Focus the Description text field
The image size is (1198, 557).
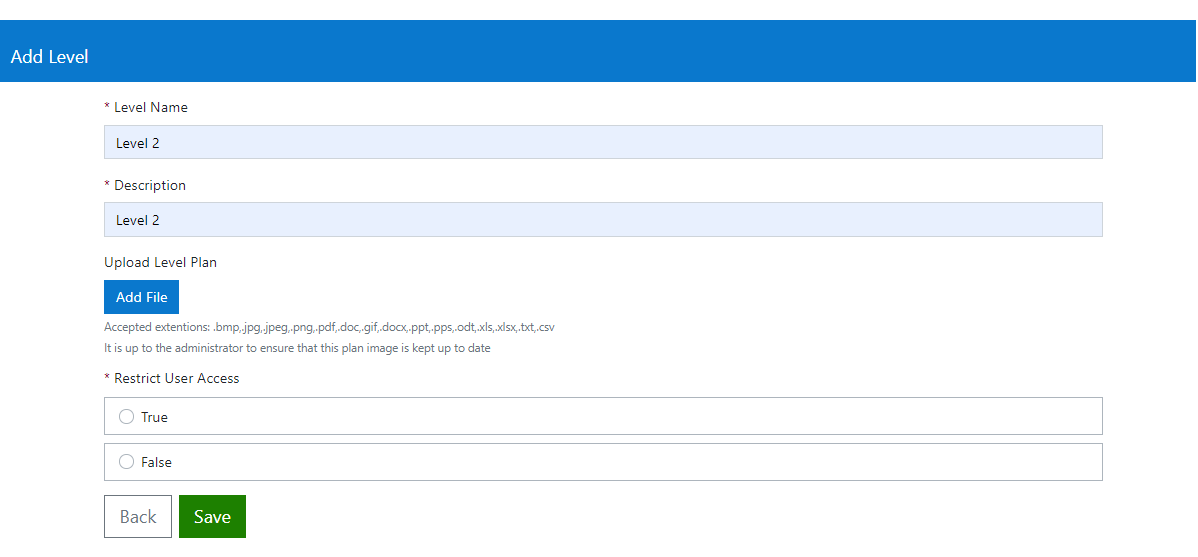pyautogui.click(x=602, y=220)
